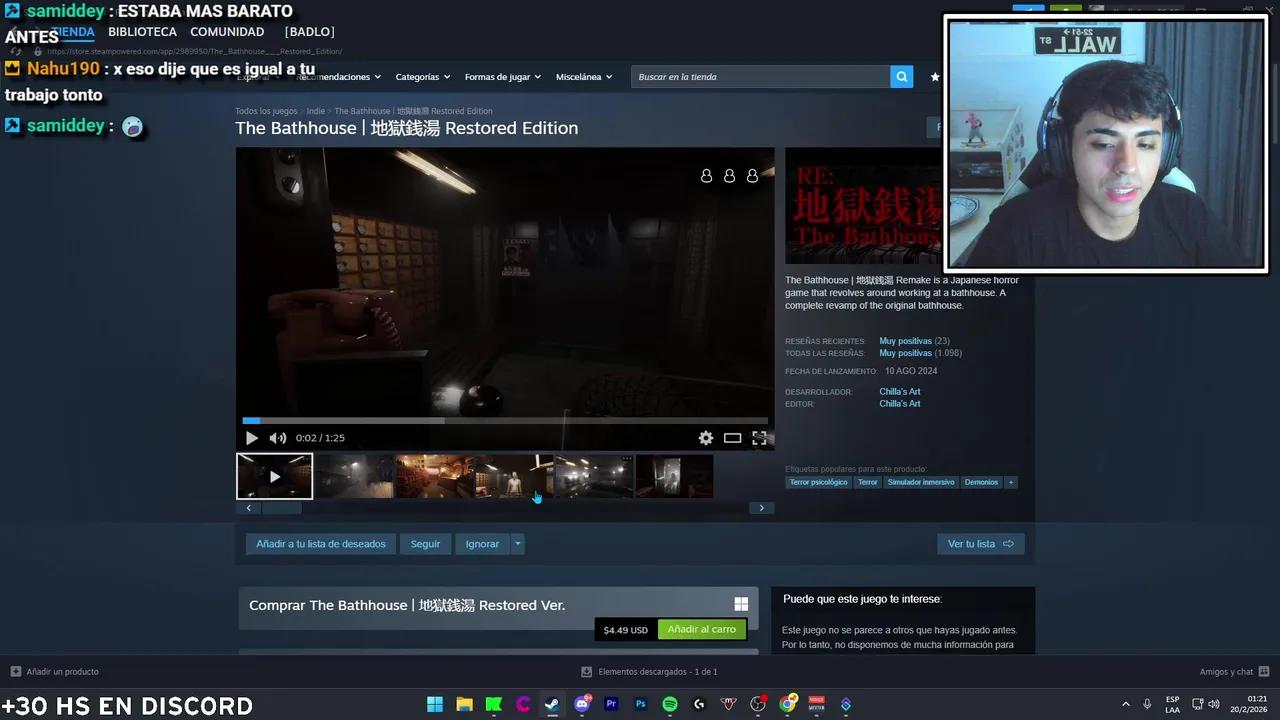The image size is (1280, 720).
Task: Focus the Buscar en la tienda field
Action: pos(761,77)
